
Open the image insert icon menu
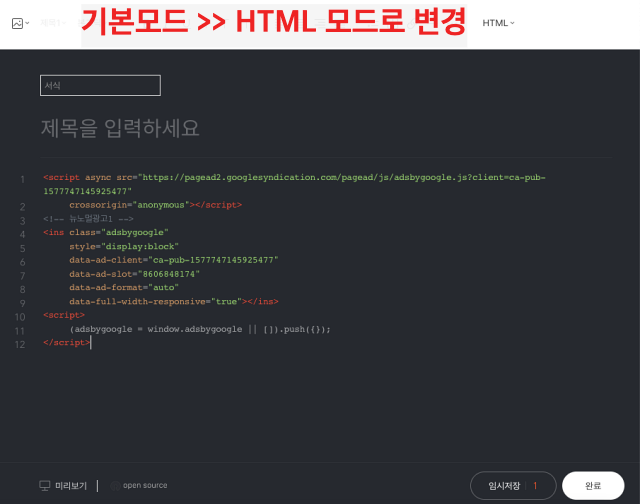20,23
